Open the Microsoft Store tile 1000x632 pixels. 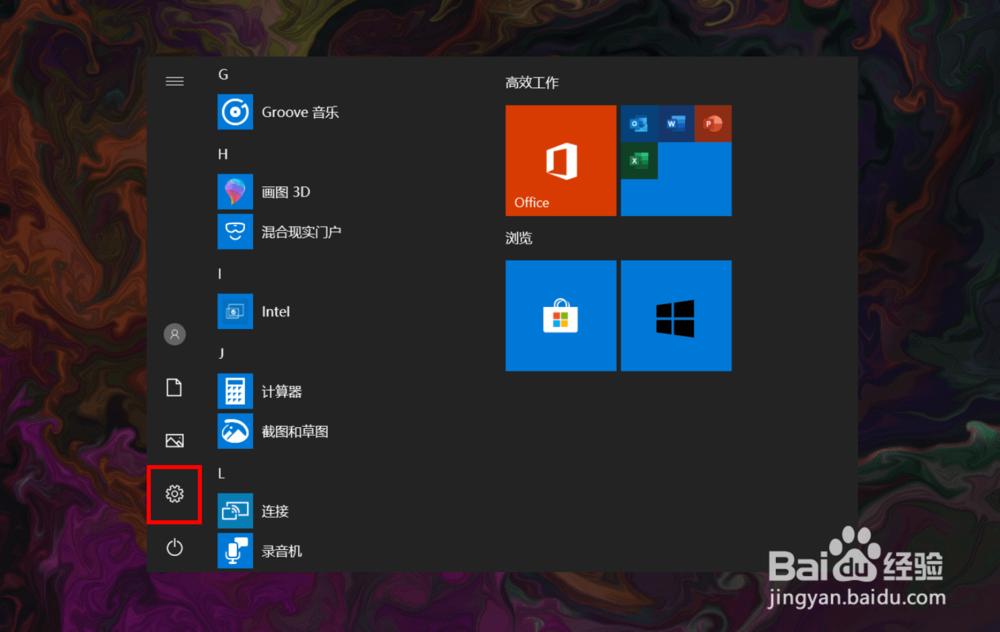561,315
